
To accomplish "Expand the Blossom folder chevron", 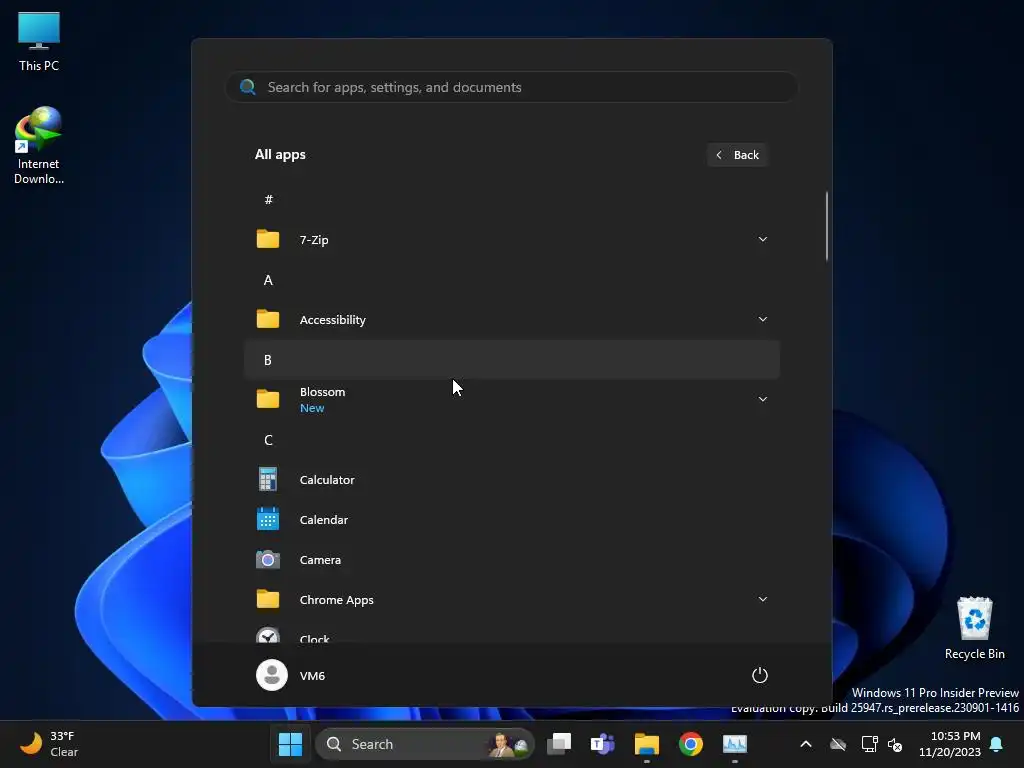I will pyautogui.click(x=762, y=399).
